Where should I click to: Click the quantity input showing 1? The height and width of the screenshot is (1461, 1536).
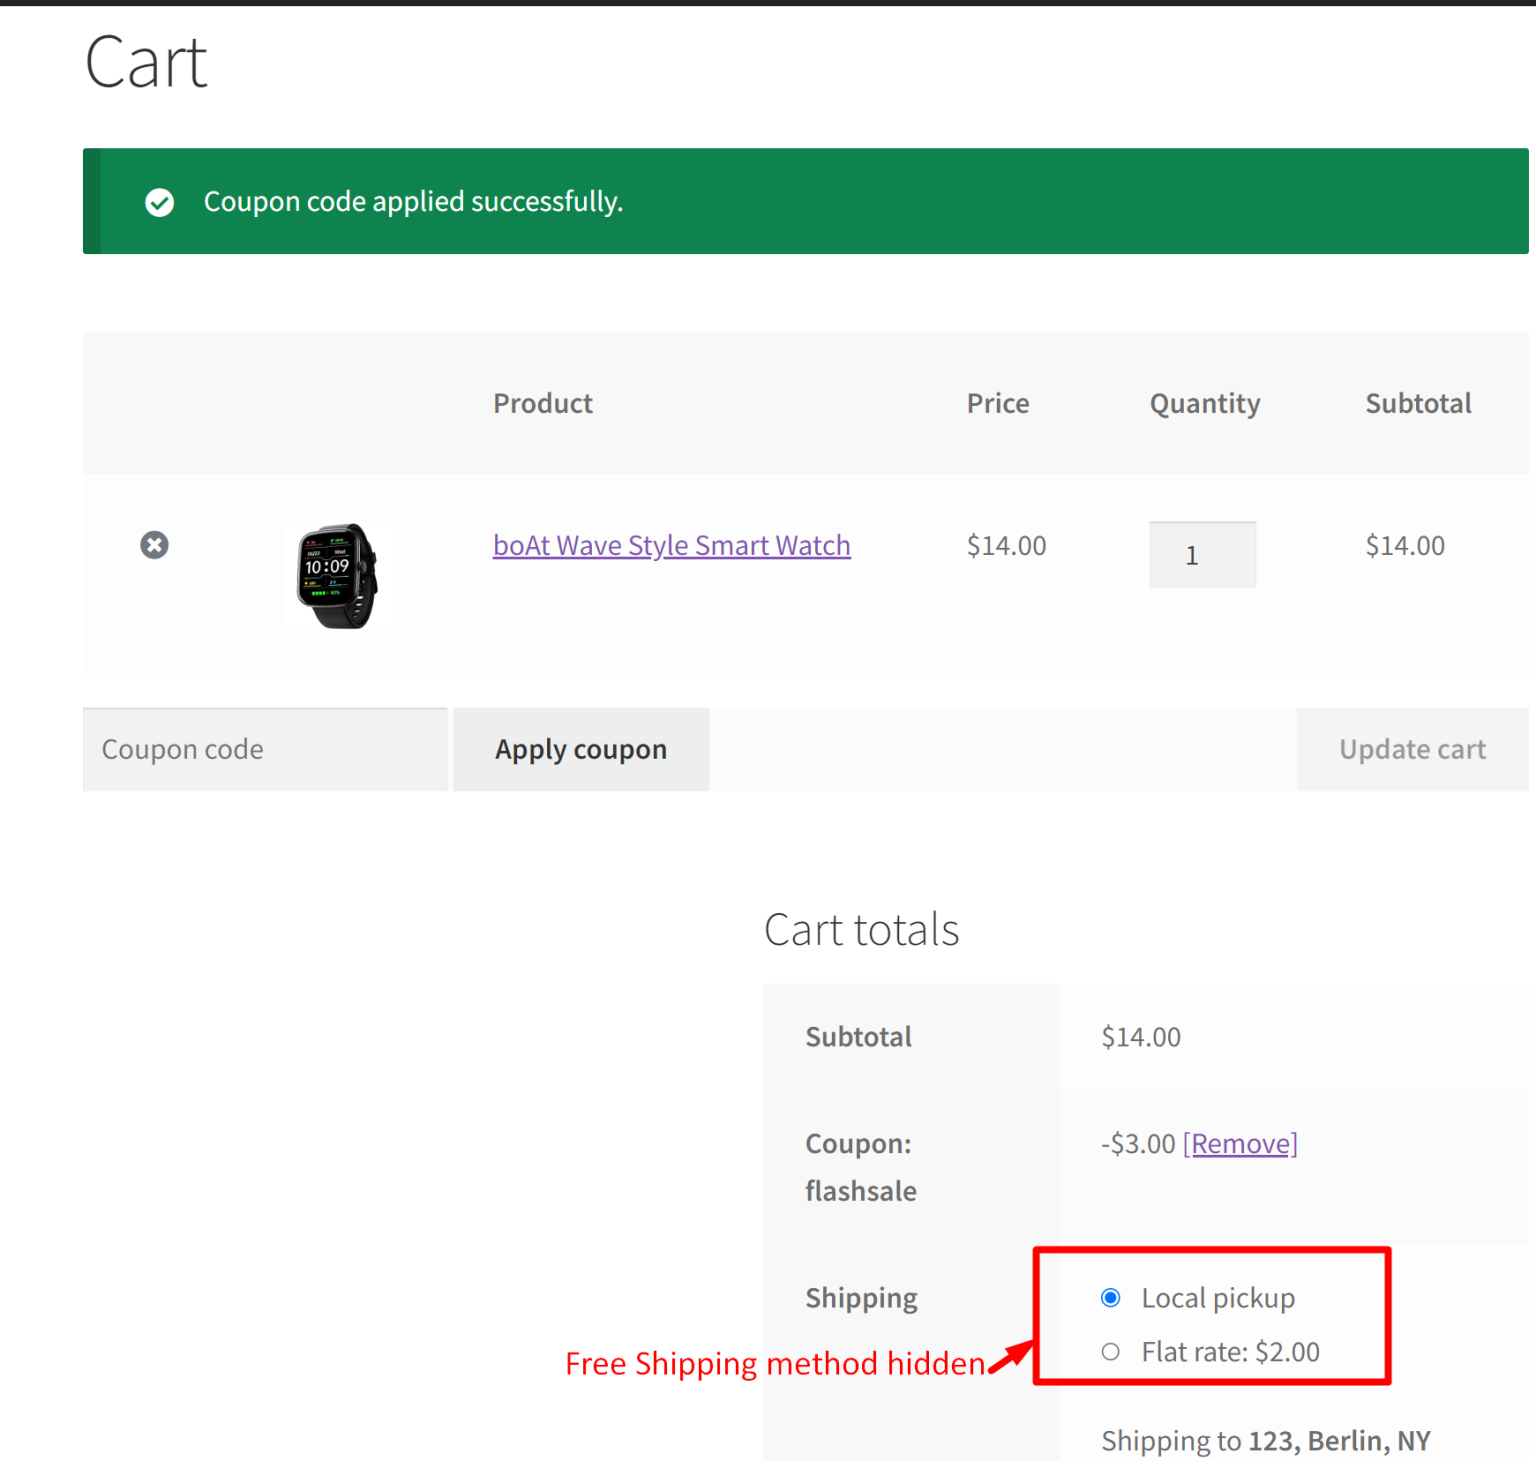1202,555
